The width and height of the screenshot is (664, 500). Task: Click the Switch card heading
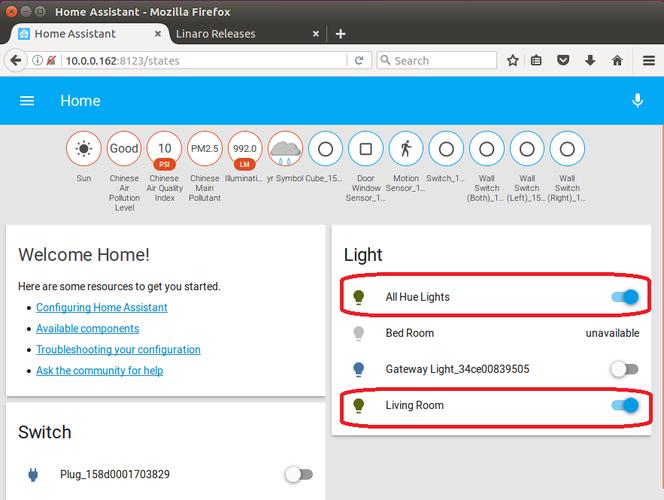pos(44,432)
